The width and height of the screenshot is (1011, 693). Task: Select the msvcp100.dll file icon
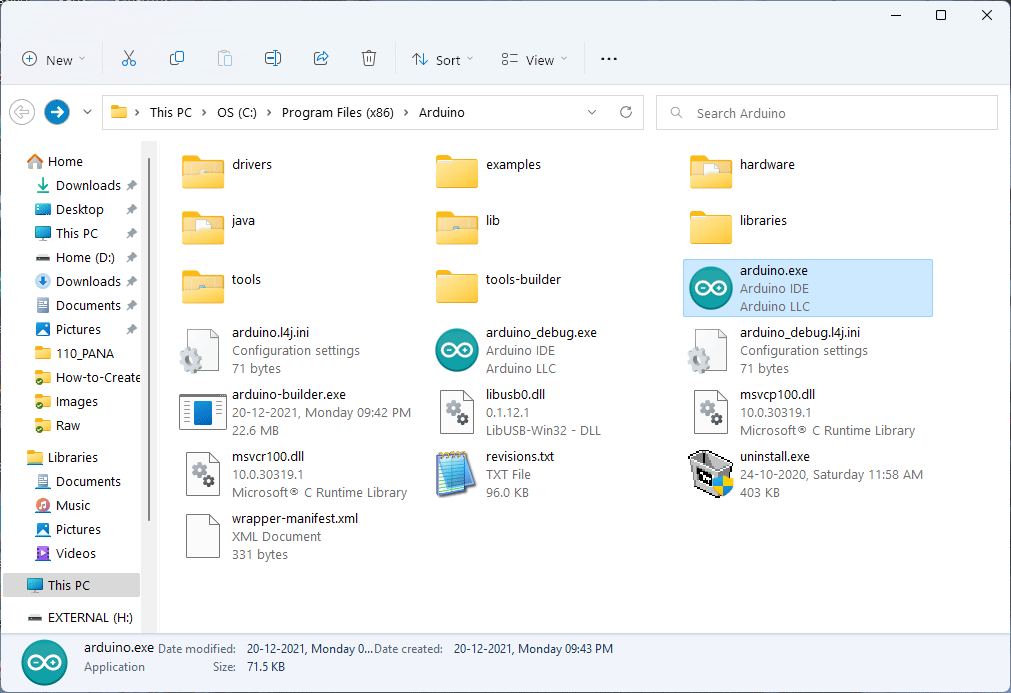pos(711,412)
